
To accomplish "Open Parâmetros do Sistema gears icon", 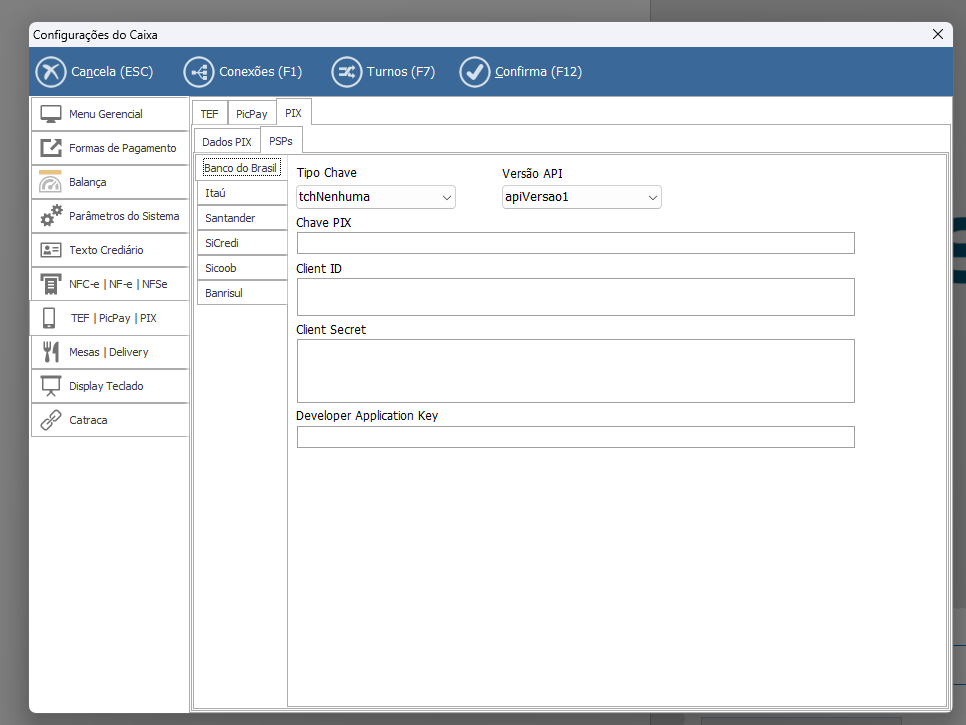I will [x=51, y=216].
